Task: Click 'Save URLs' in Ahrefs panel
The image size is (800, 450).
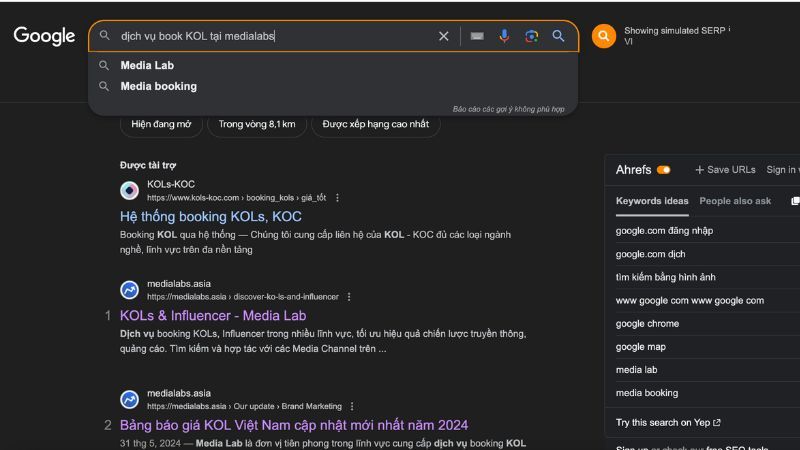Action: tap(725, 170)
